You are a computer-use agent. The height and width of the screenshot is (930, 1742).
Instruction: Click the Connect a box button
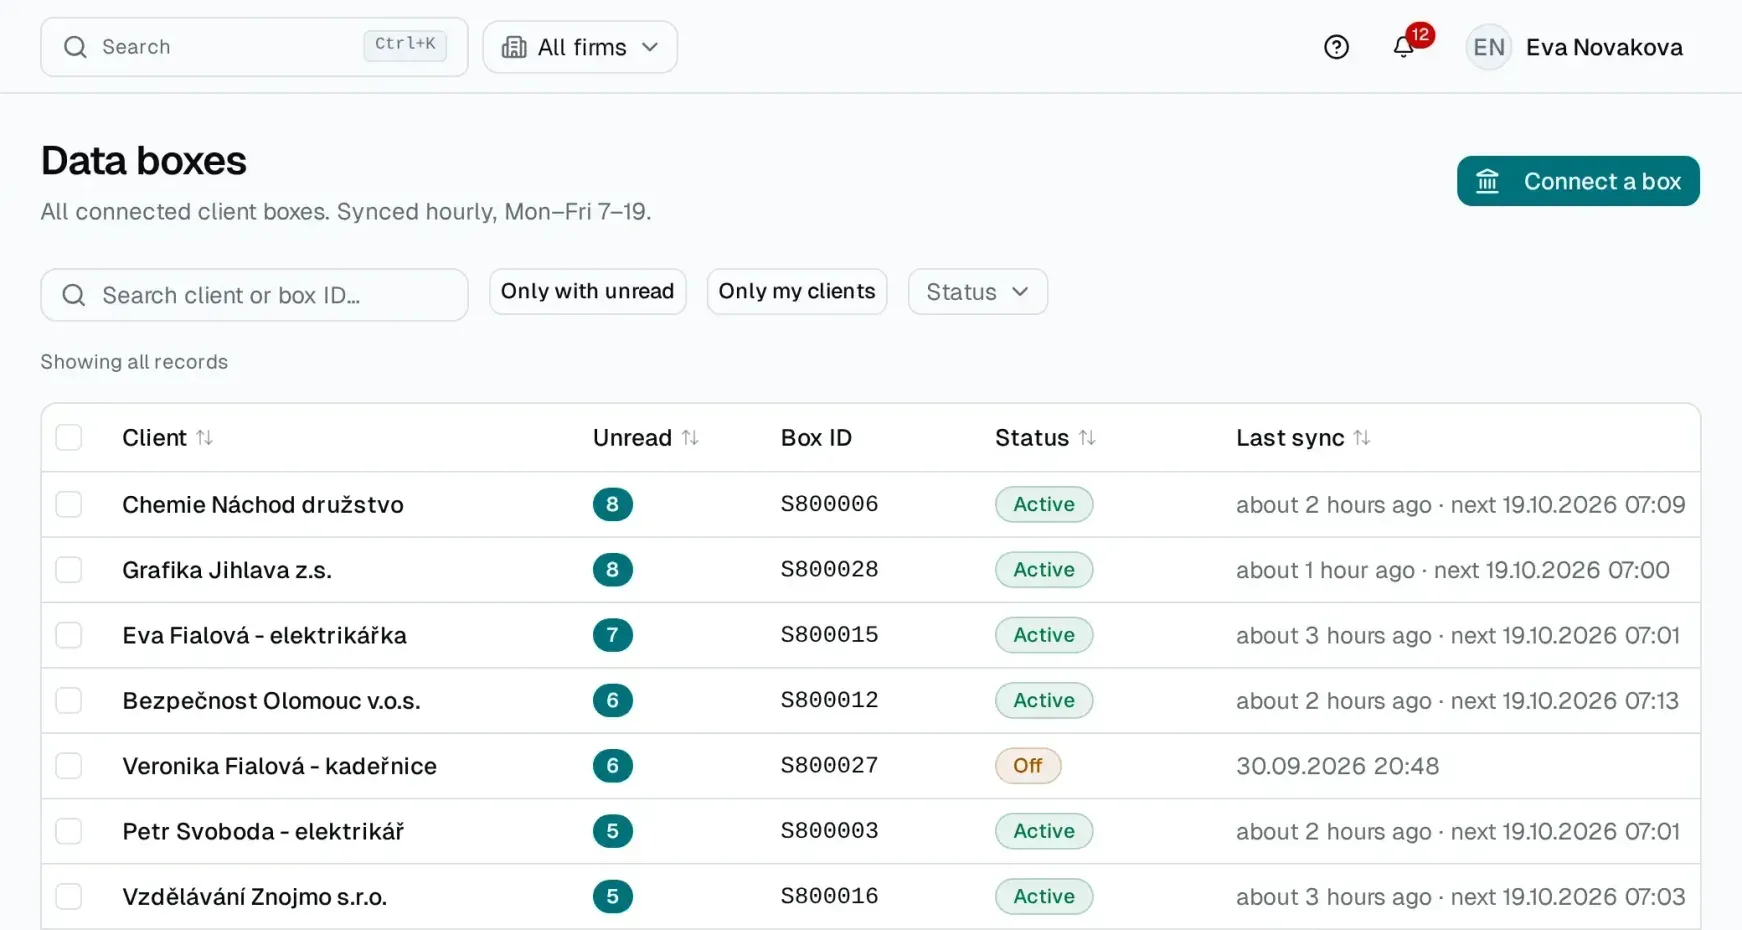(x=1578, y=181)
